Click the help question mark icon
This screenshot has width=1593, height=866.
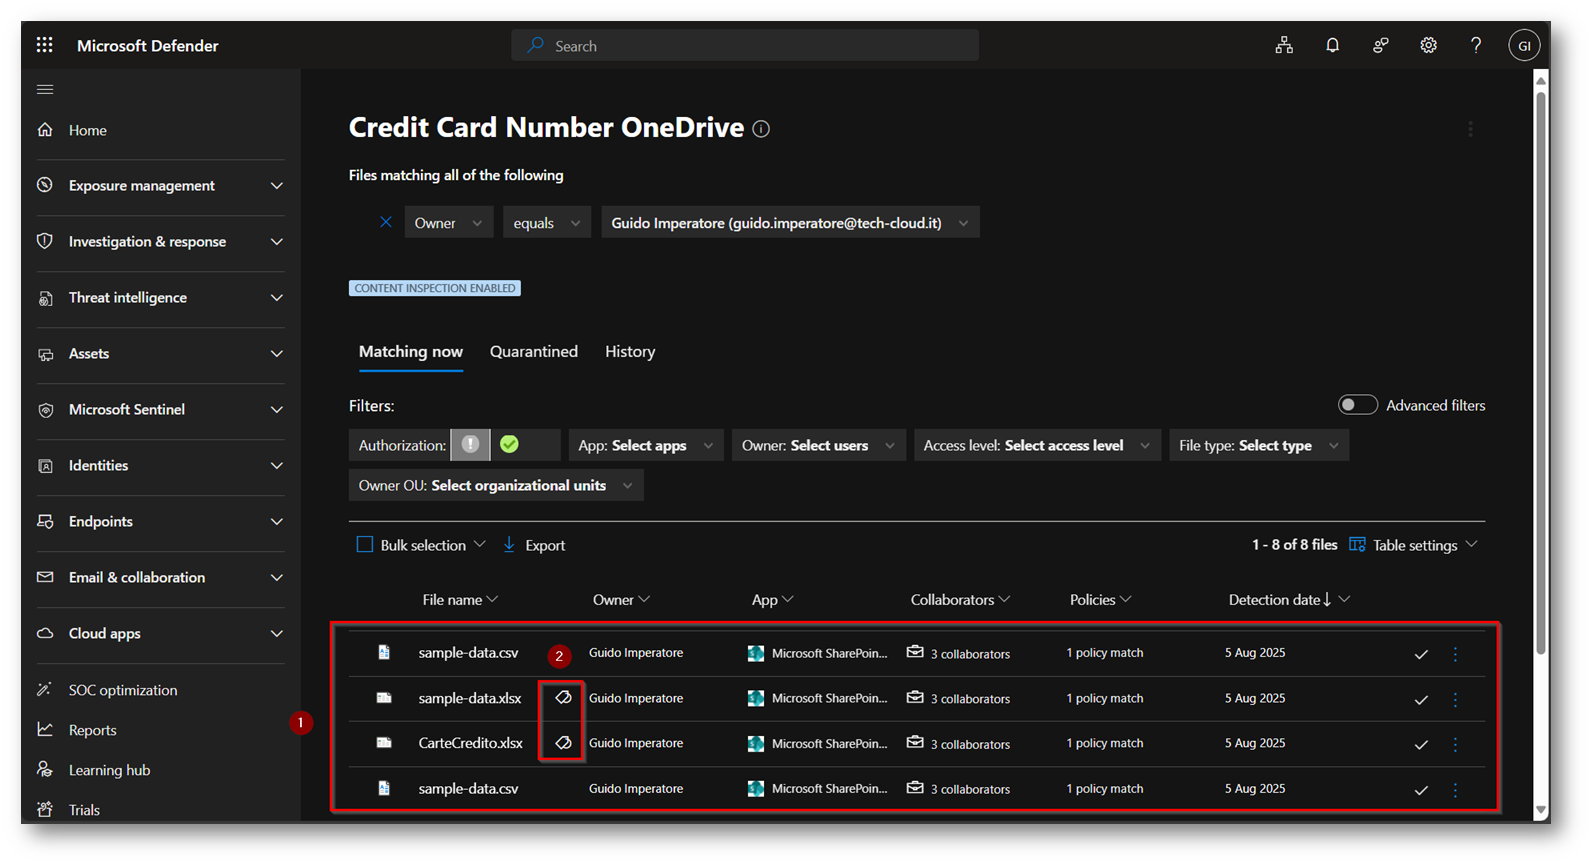point(1476,45)
